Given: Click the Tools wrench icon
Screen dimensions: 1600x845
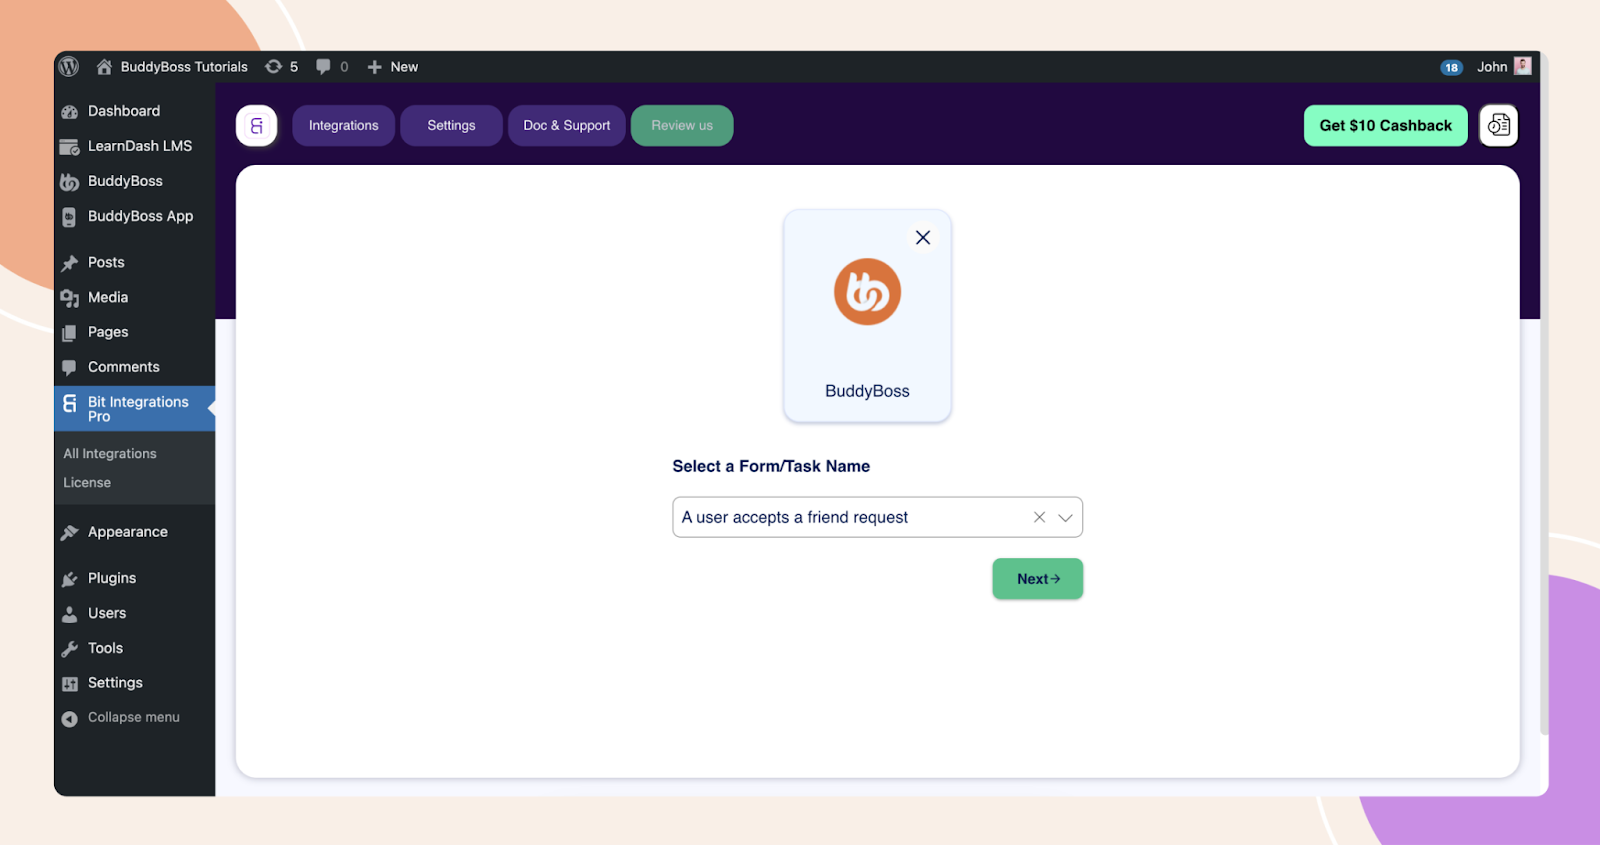Looking at the screenshot, I should tap(69, 649).
